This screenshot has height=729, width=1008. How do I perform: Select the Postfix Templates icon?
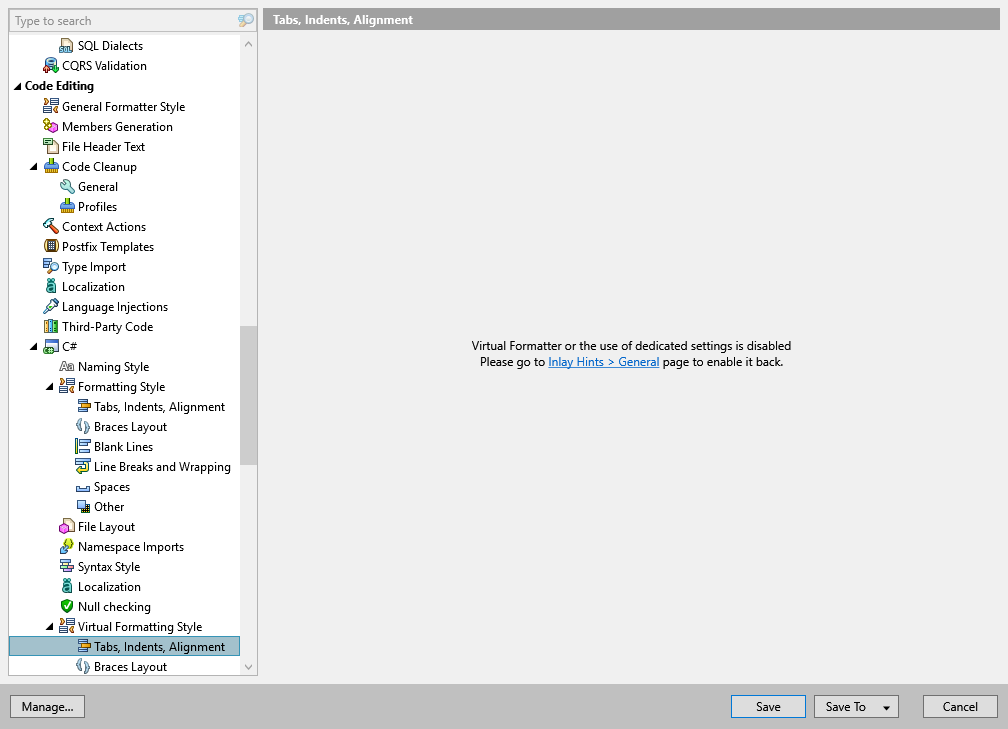(x=53, y=246)
